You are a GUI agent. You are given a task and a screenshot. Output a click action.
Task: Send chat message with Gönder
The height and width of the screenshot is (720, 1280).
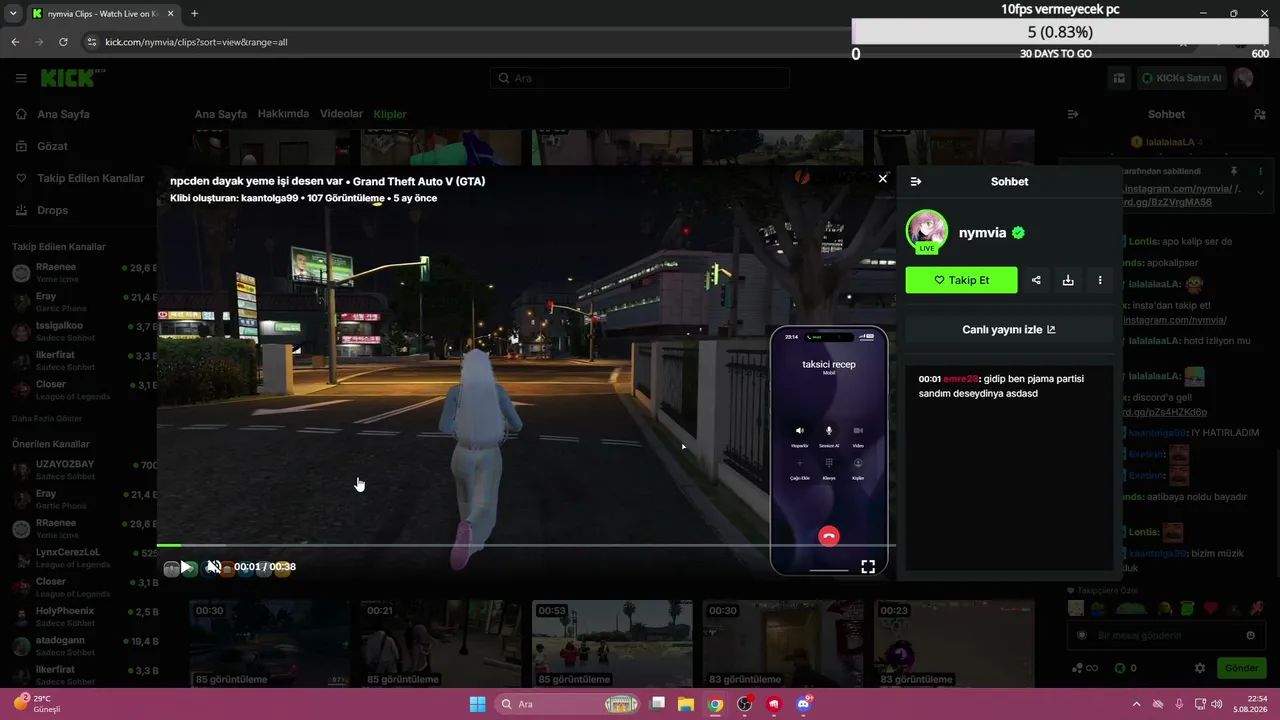coord(1241,668)
